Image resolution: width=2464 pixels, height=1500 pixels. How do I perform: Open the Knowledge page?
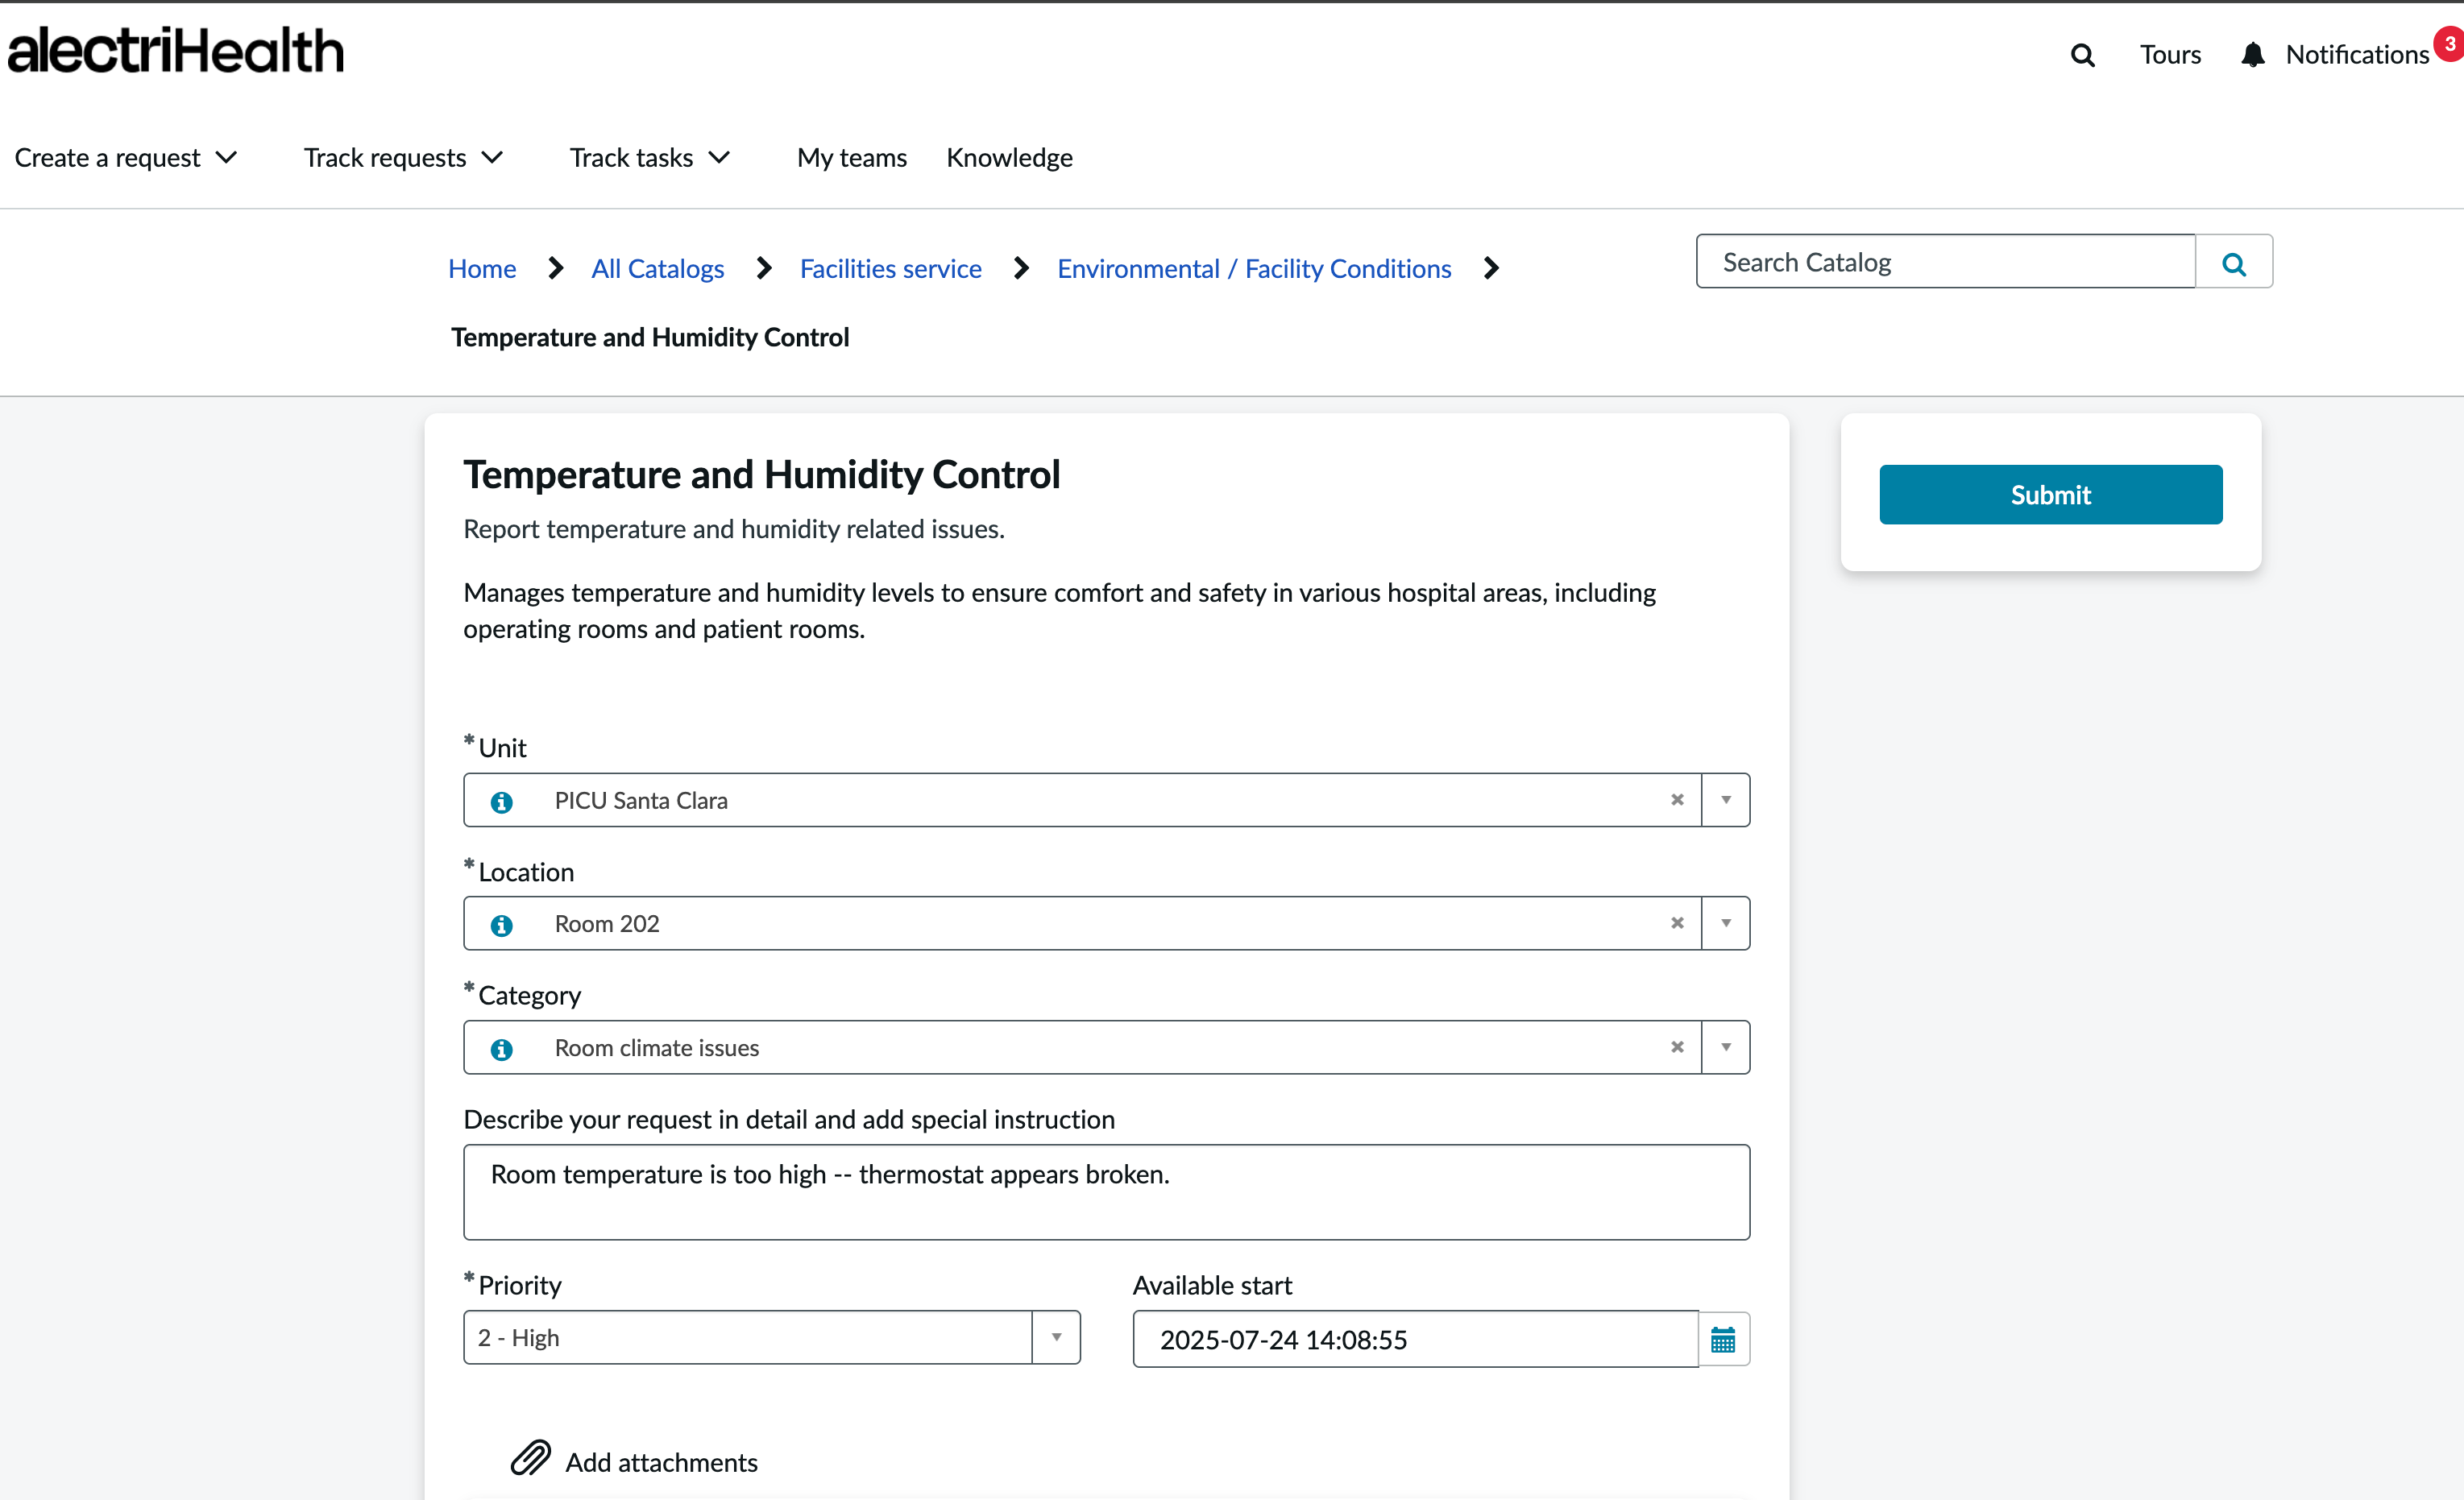[x=1009, y=158]
